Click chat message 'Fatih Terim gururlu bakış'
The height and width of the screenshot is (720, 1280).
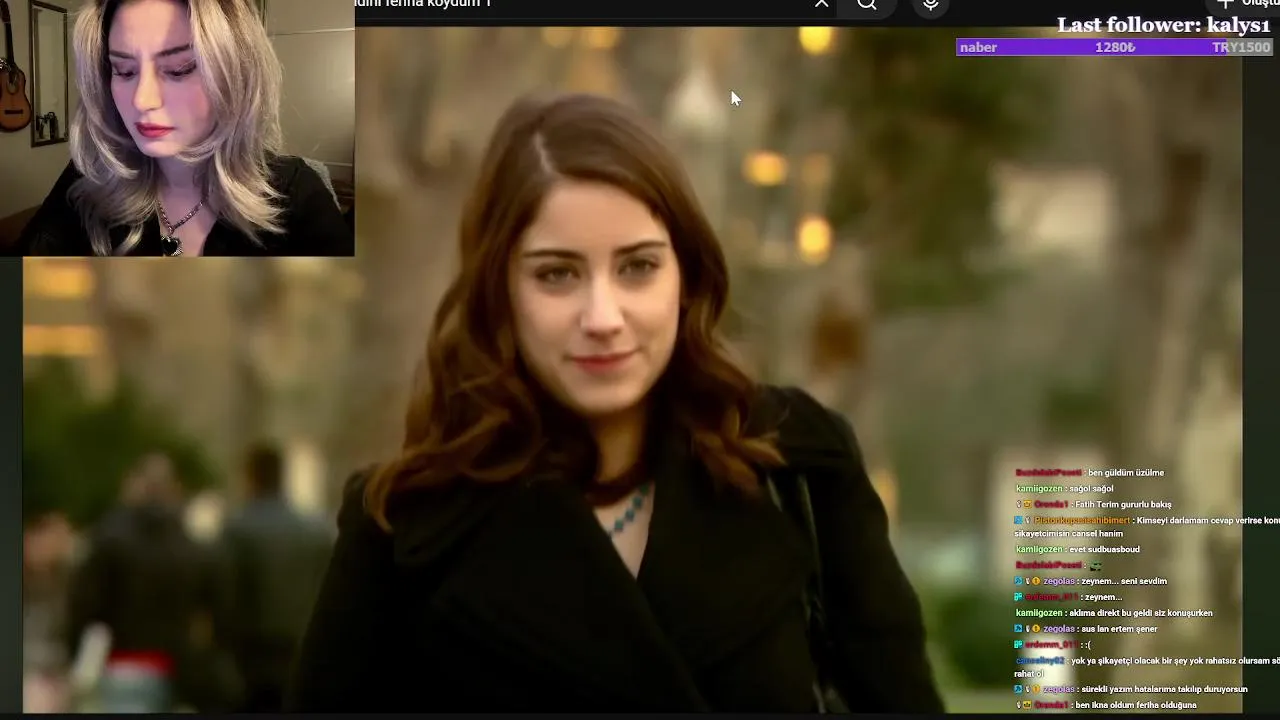click(1122, 505)
